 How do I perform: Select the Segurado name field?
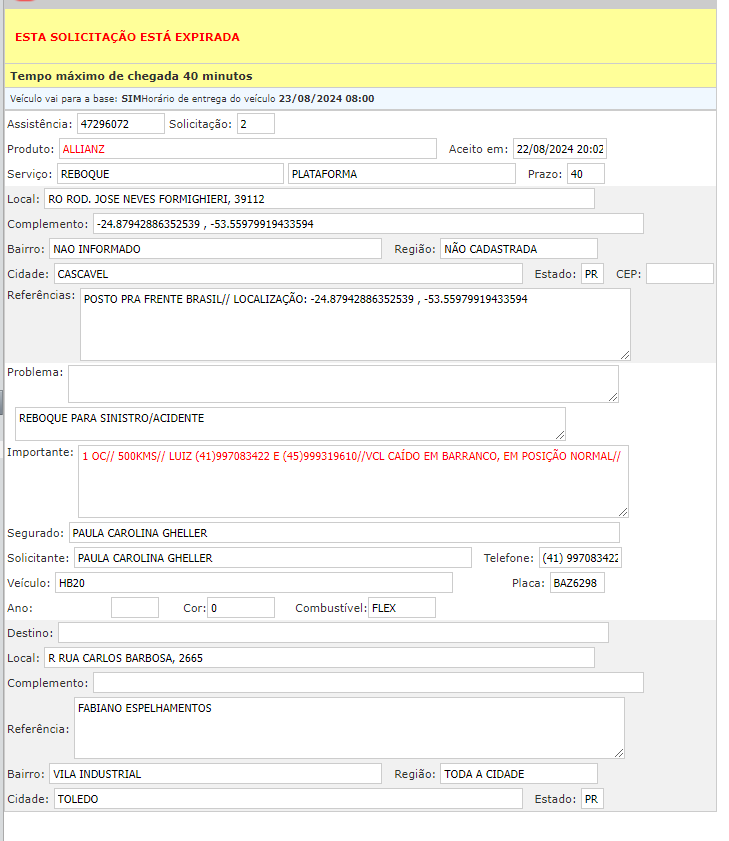click(344, 533)
